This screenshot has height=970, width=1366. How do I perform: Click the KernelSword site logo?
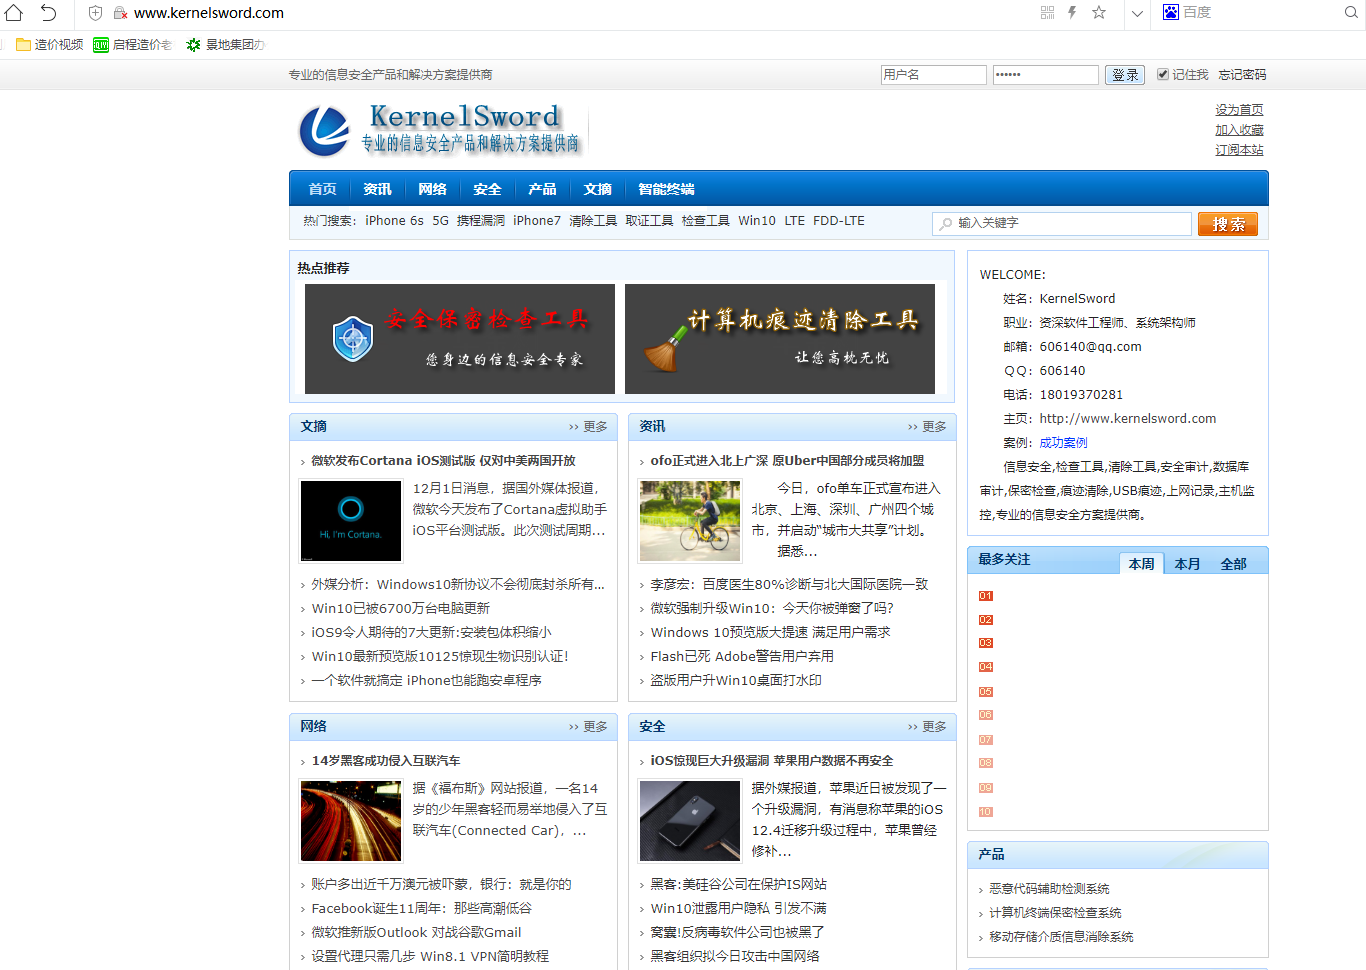440,130
